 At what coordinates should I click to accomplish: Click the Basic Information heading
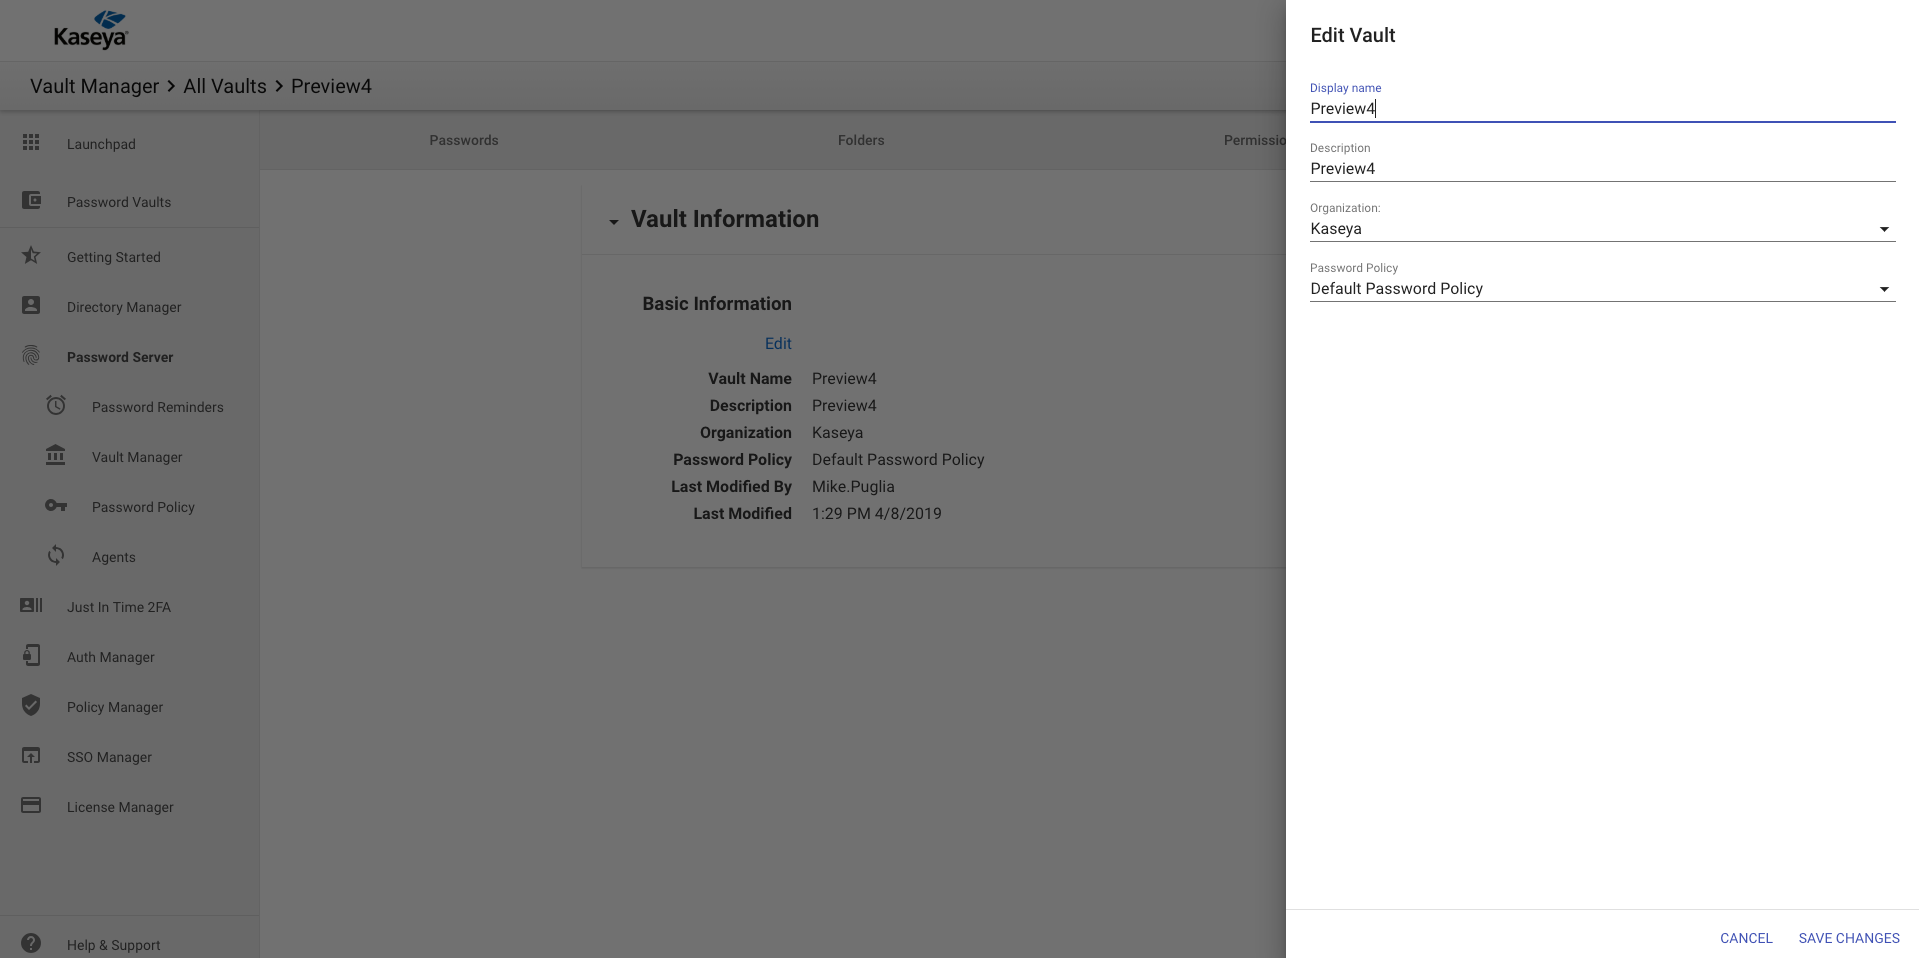pos(717,303)
